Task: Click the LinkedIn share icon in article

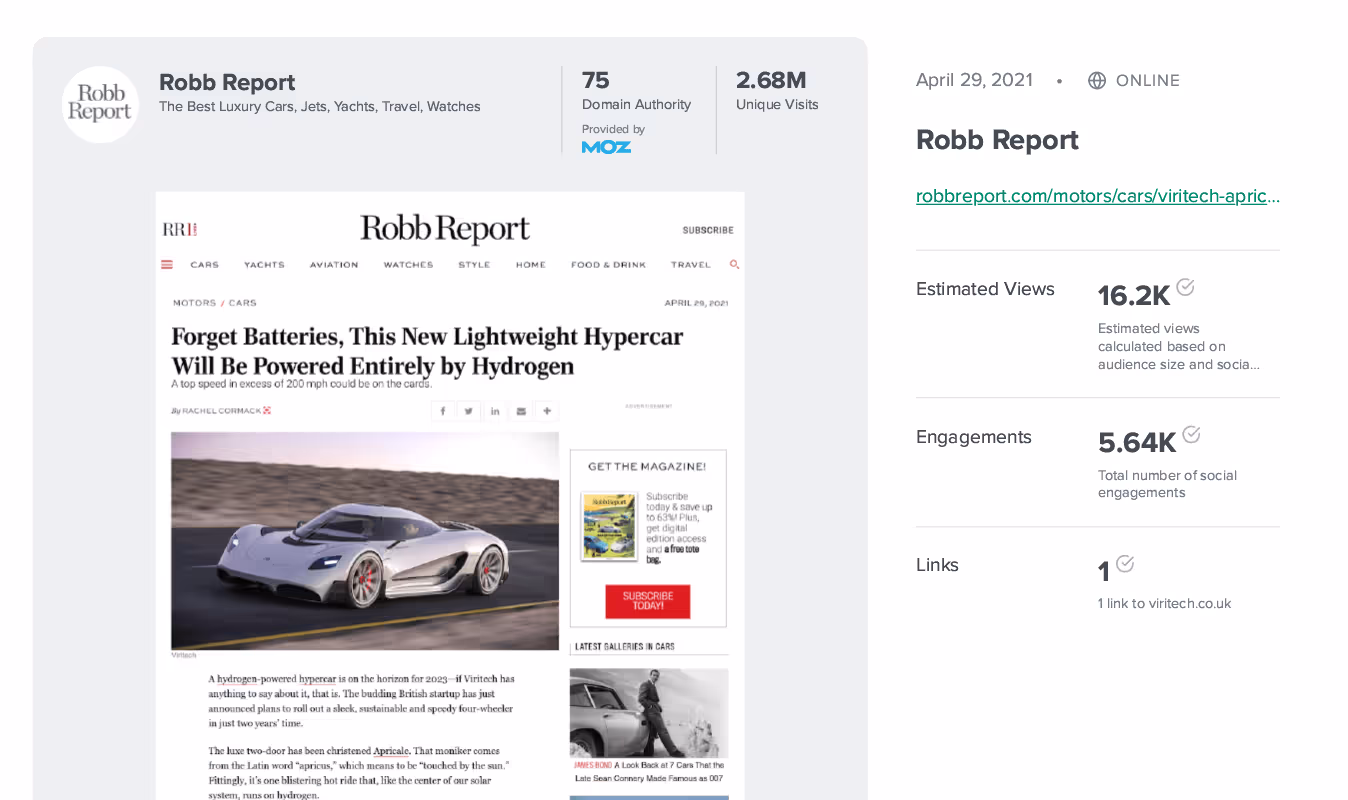Action: (x=495, y=411)
